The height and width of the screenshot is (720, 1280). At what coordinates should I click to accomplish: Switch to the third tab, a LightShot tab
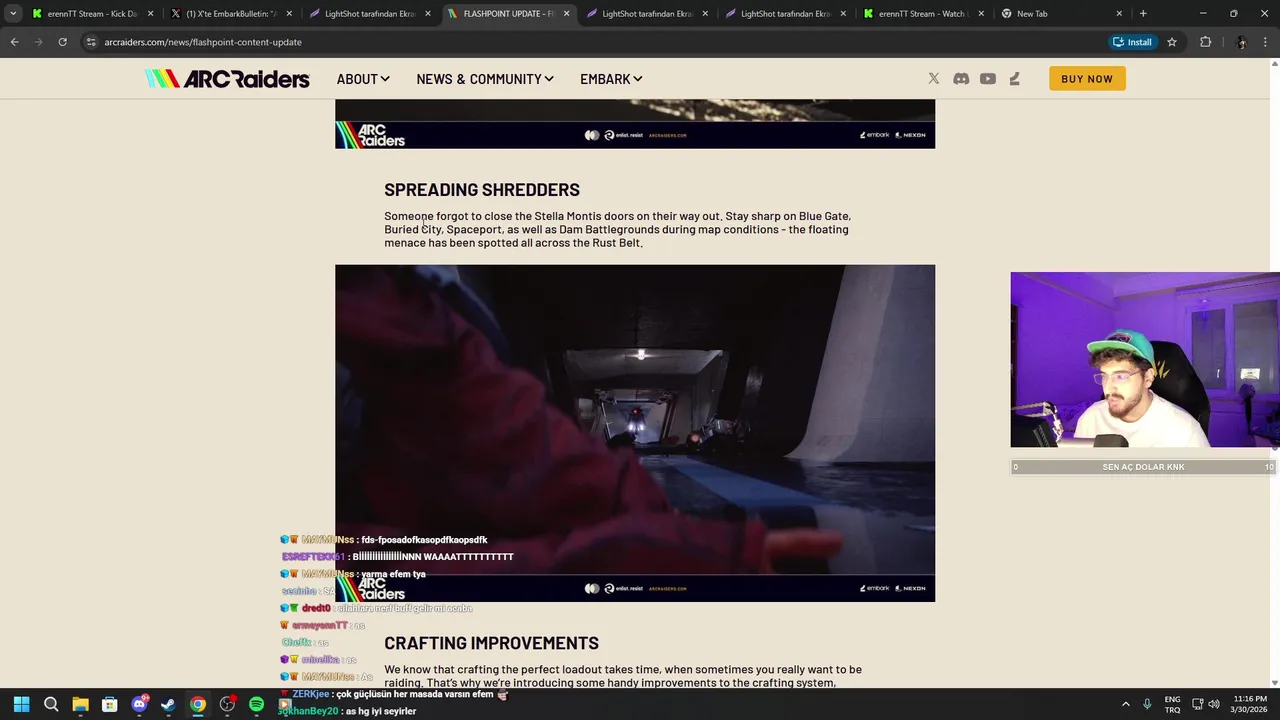tap(370, 14)
